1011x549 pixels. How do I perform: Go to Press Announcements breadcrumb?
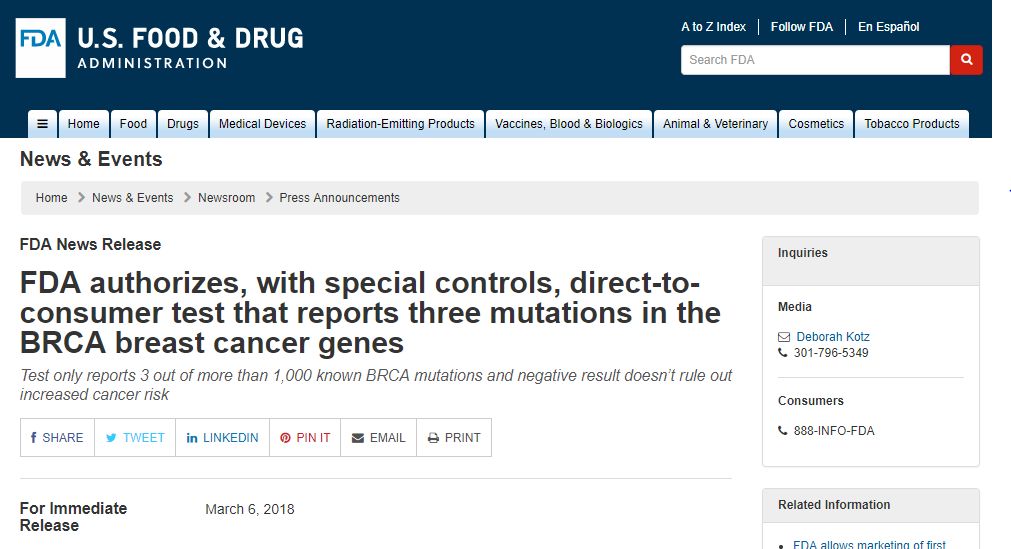click(339, 198)
